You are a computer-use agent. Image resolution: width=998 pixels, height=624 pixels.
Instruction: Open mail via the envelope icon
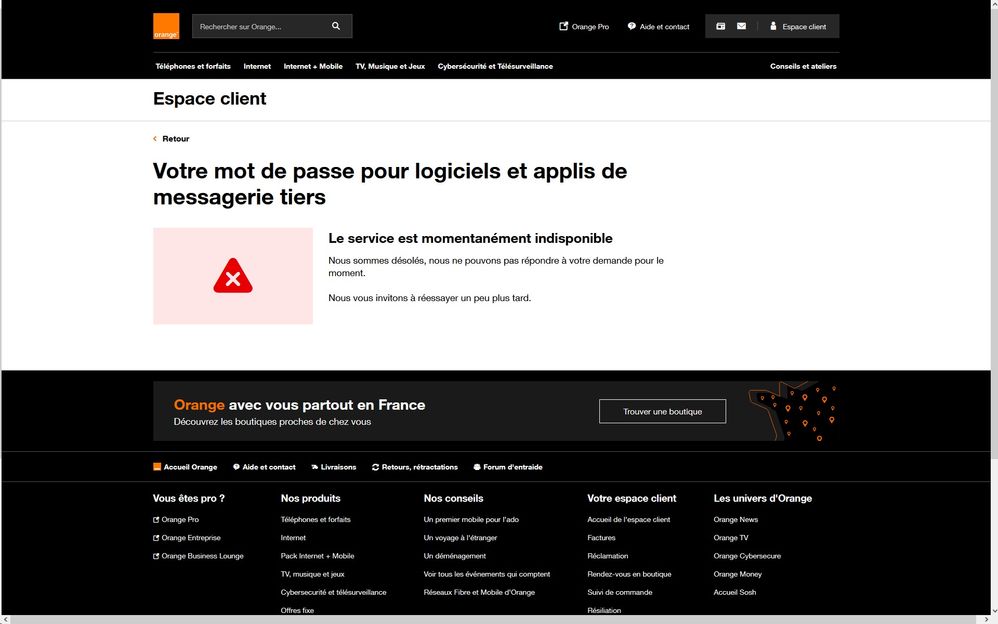tap(743, 25)
